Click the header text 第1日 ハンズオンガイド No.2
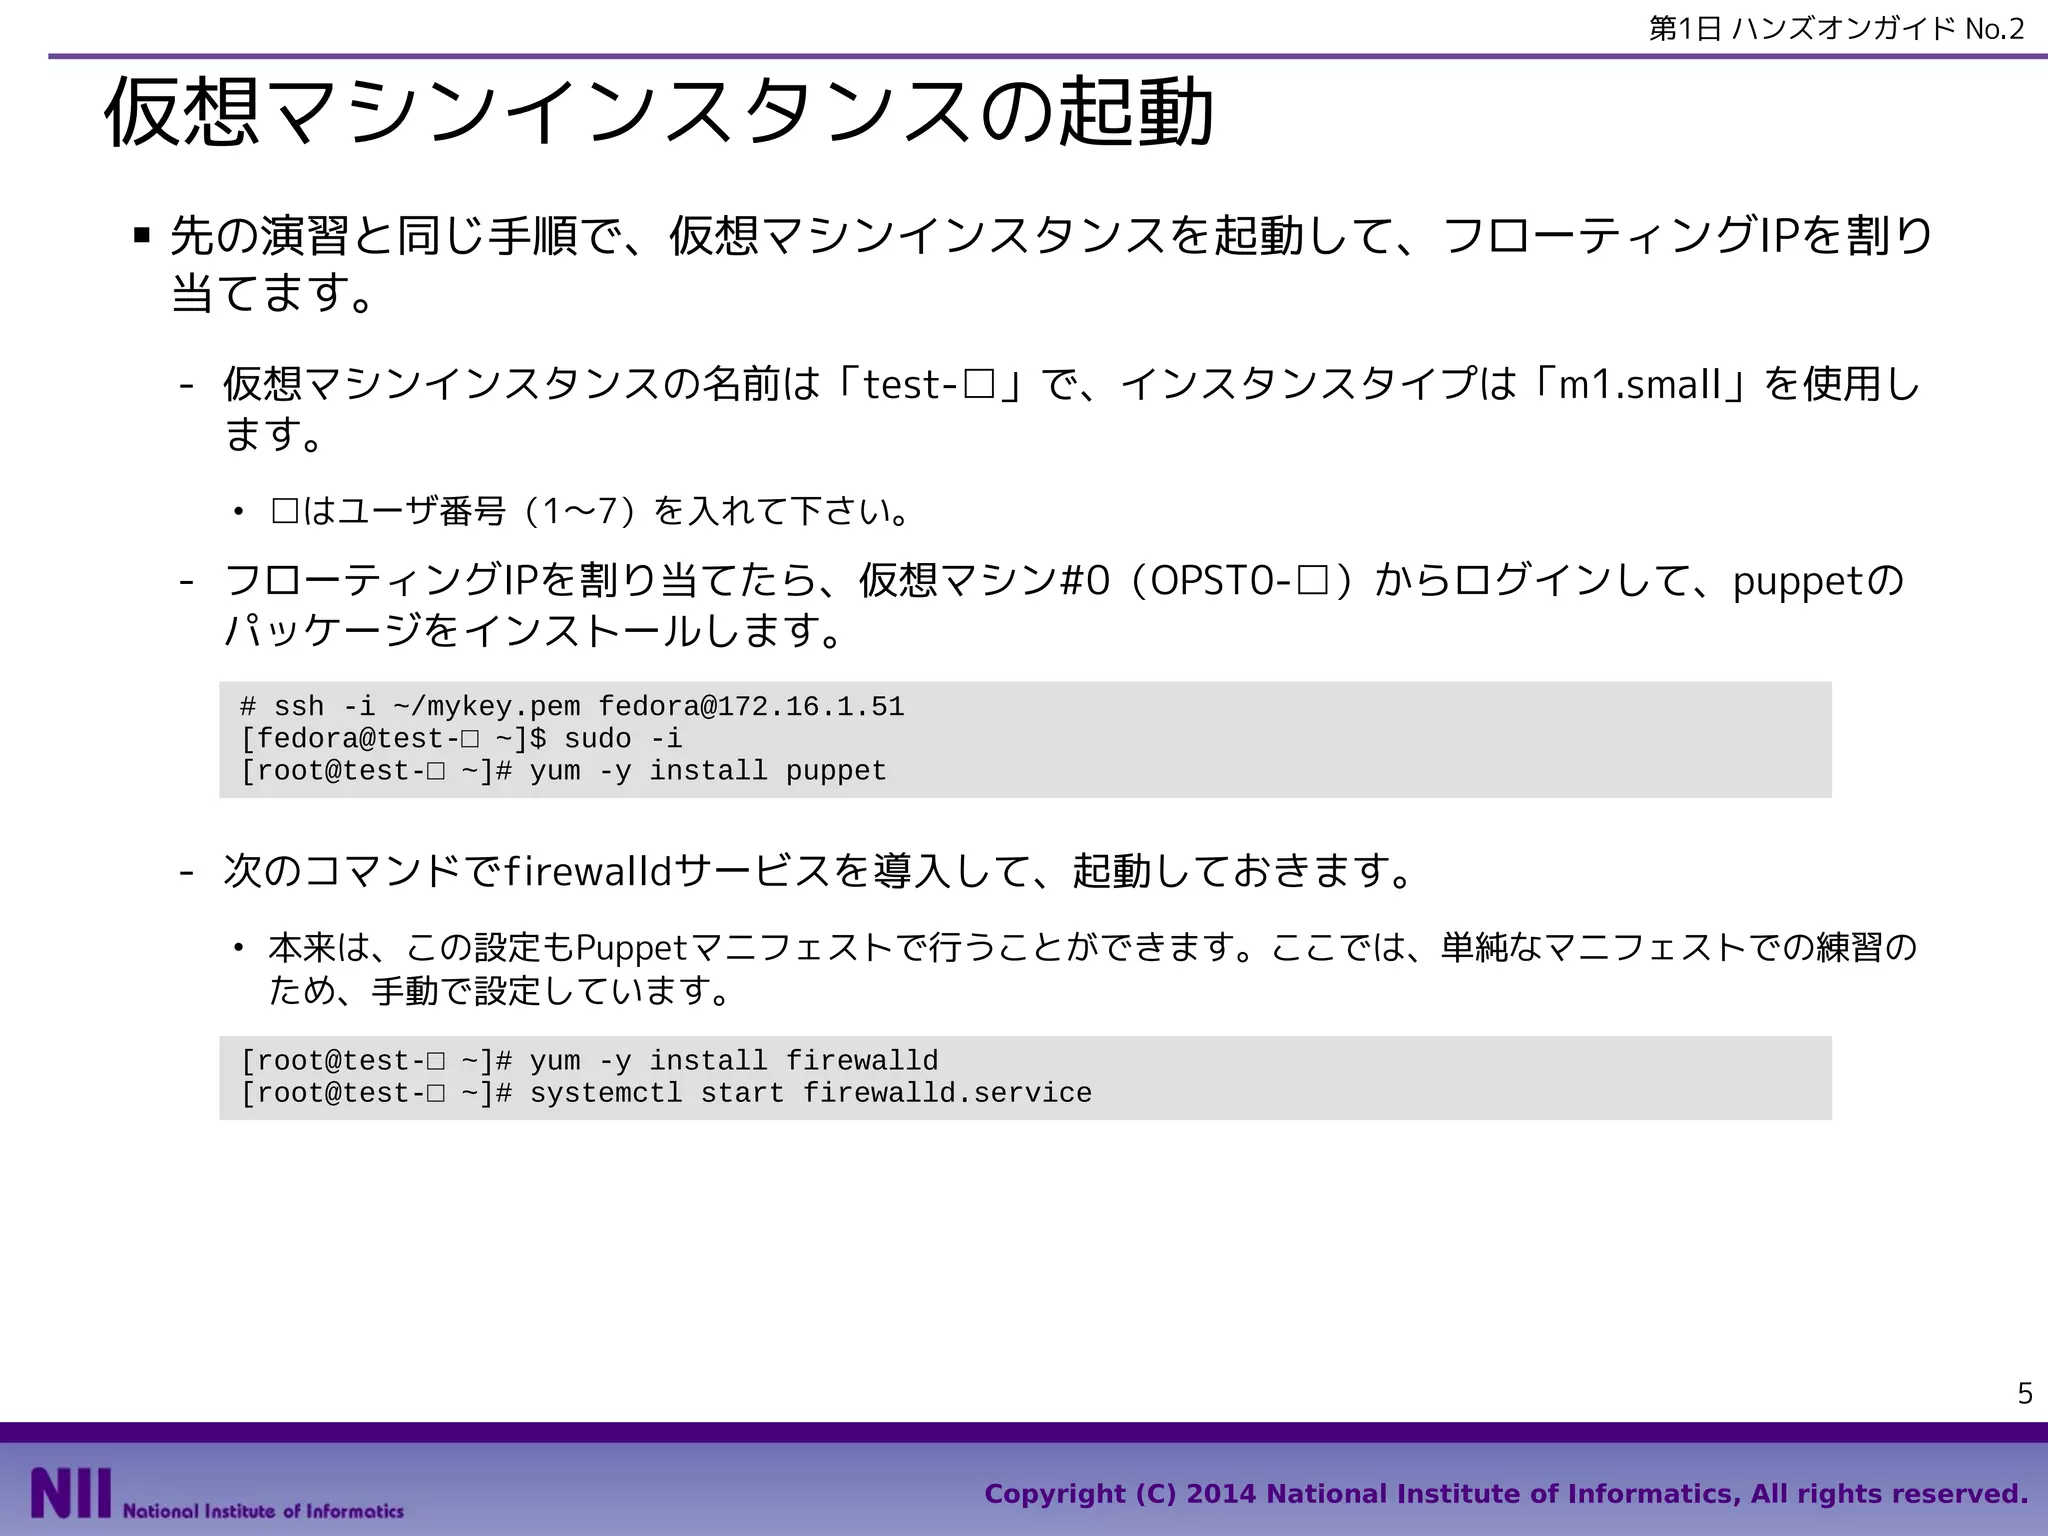The height and width of the screenshot is (1536, 2048). coord(1836,29)
